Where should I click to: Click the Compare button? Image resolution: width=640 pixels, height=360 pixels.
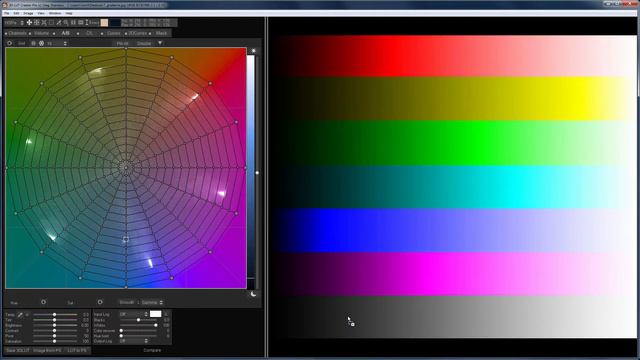[152, 350]
